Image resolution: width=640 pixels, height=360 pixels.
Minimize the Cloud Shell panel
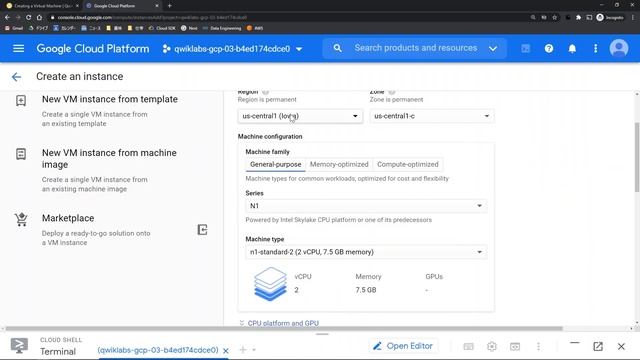pyautogui.click(x=575, y=343)
